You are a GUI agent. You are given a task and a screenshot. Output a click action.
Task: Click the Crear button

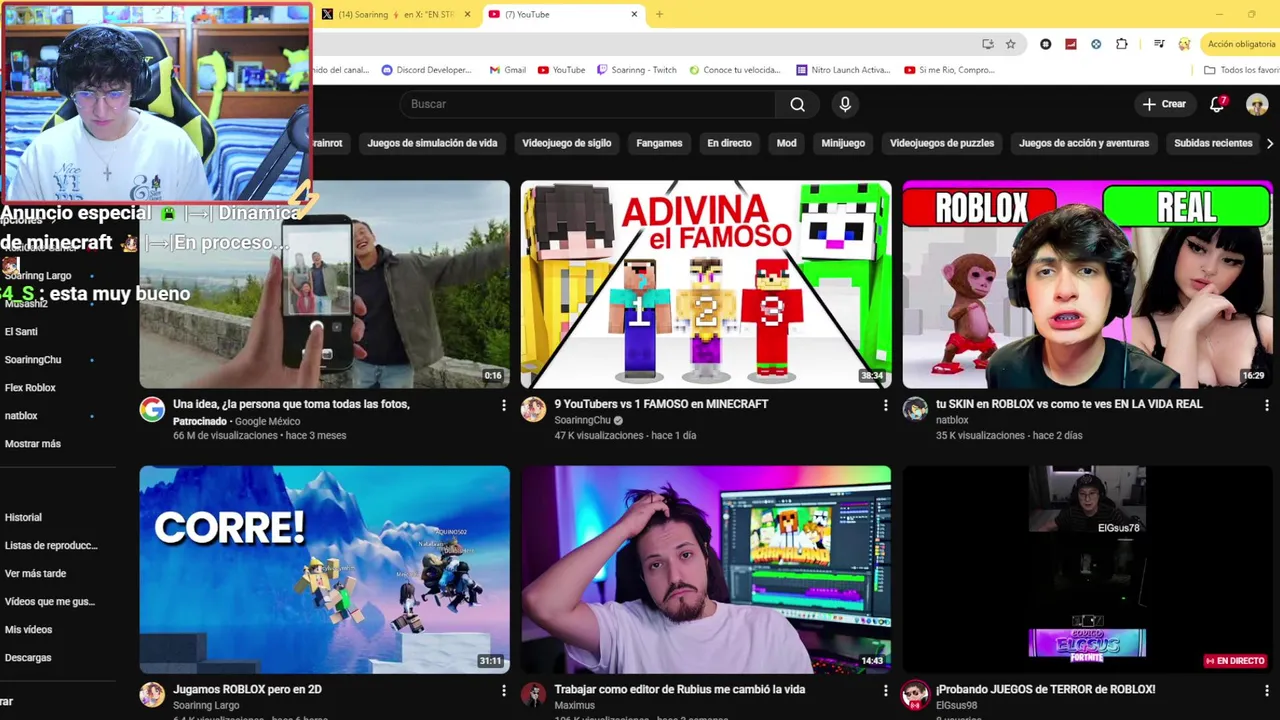click(x=1164, y=104)
